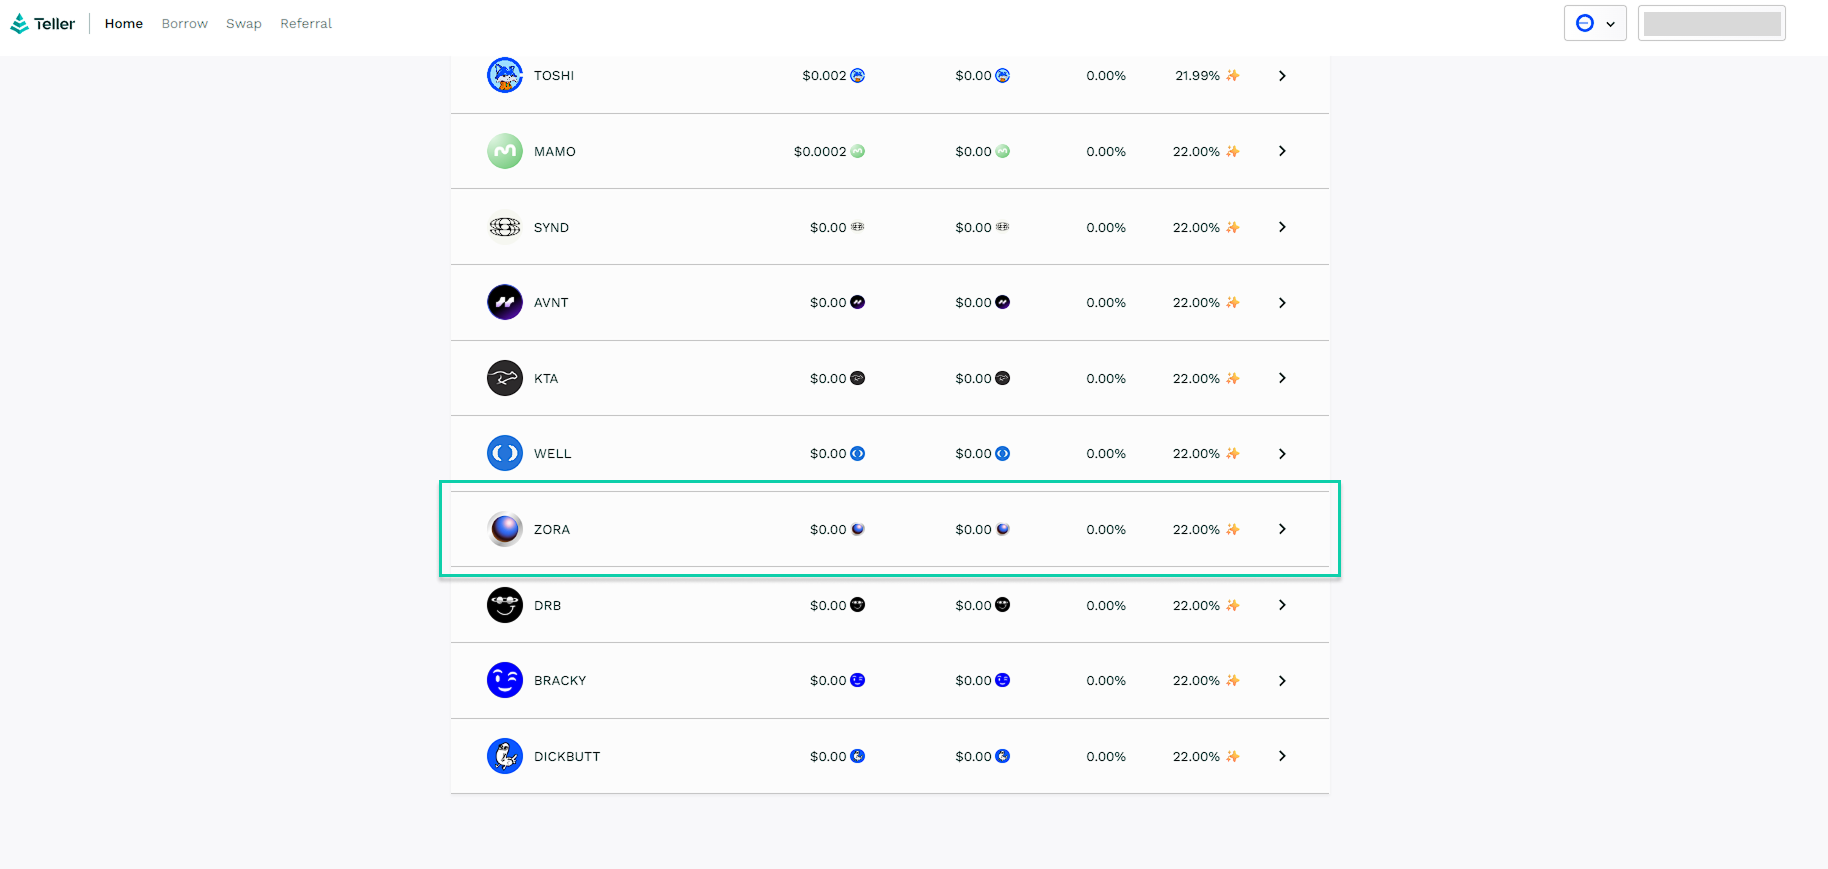Click the wallet address button
The image size is (1828, 869).
(1711, 24)
